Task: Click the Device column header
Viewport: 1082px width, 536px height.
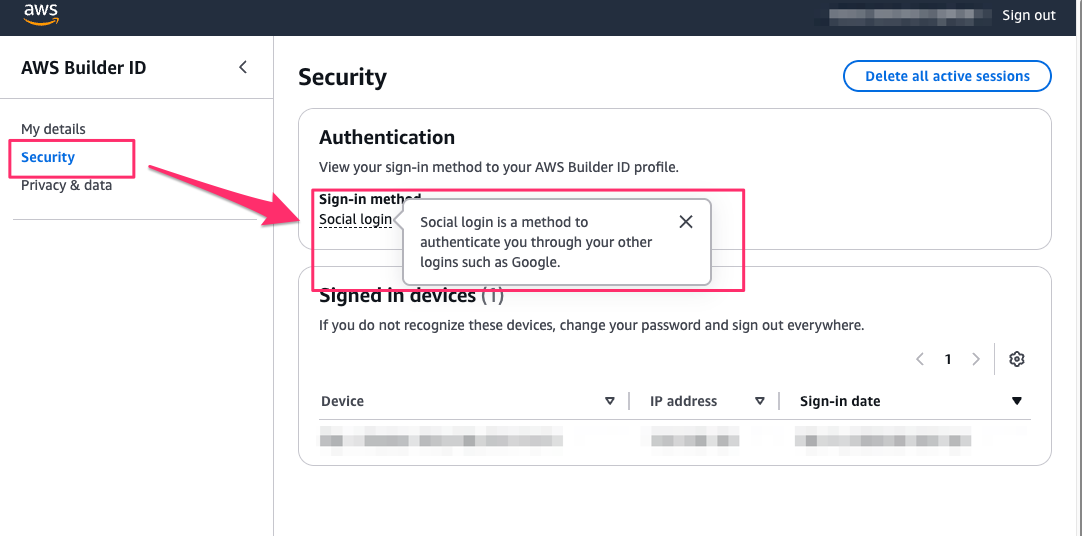Action: coord(342,402)
